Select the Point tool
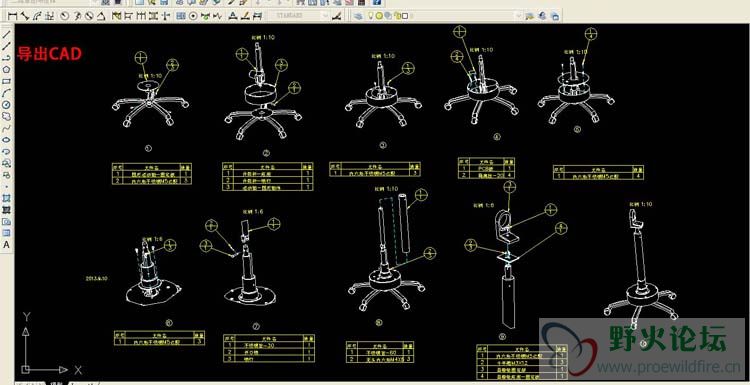 click(x=7, y=186)
